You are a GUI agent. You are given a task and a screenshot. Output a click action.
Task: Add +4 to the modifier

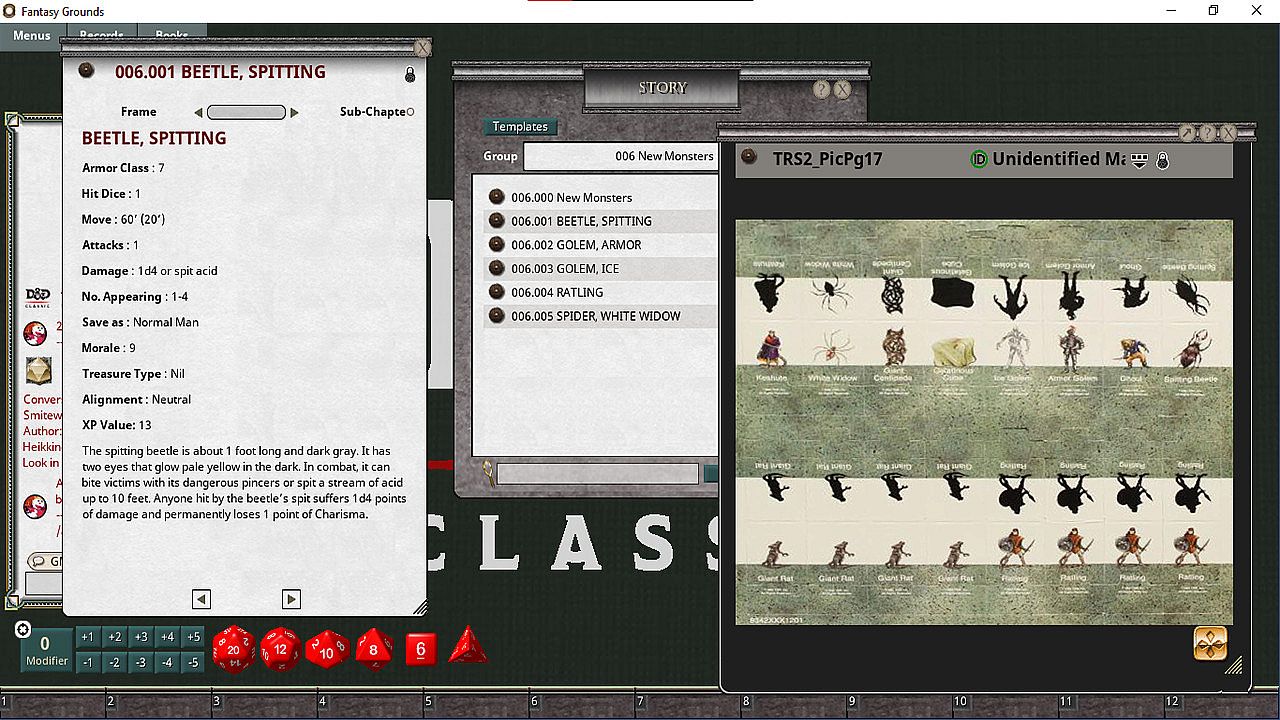[x=167, y=637]
